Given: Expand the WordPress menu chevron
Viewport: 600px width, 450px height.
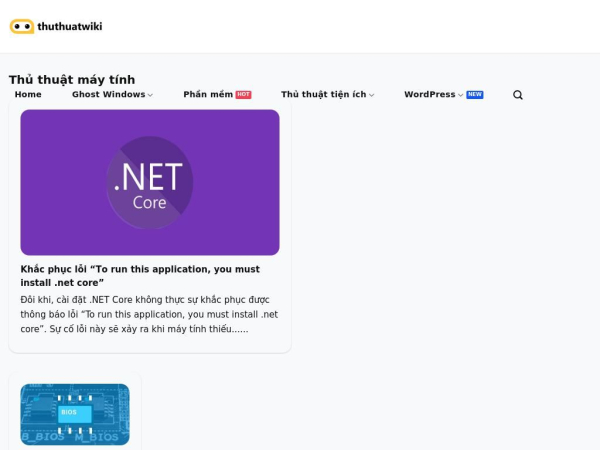Looking at the screenshot, I should 460,95.
